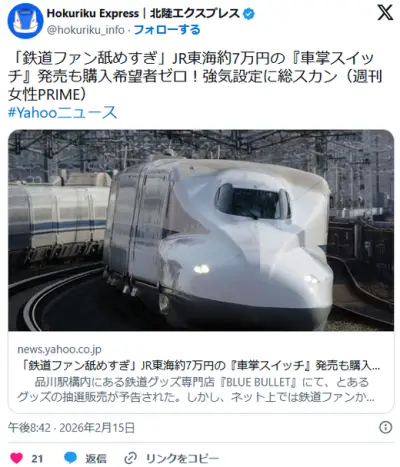This screenshot has width=400, height=467.
Task: Click the @hokuriku_info handle
Action: coord(86,30)
